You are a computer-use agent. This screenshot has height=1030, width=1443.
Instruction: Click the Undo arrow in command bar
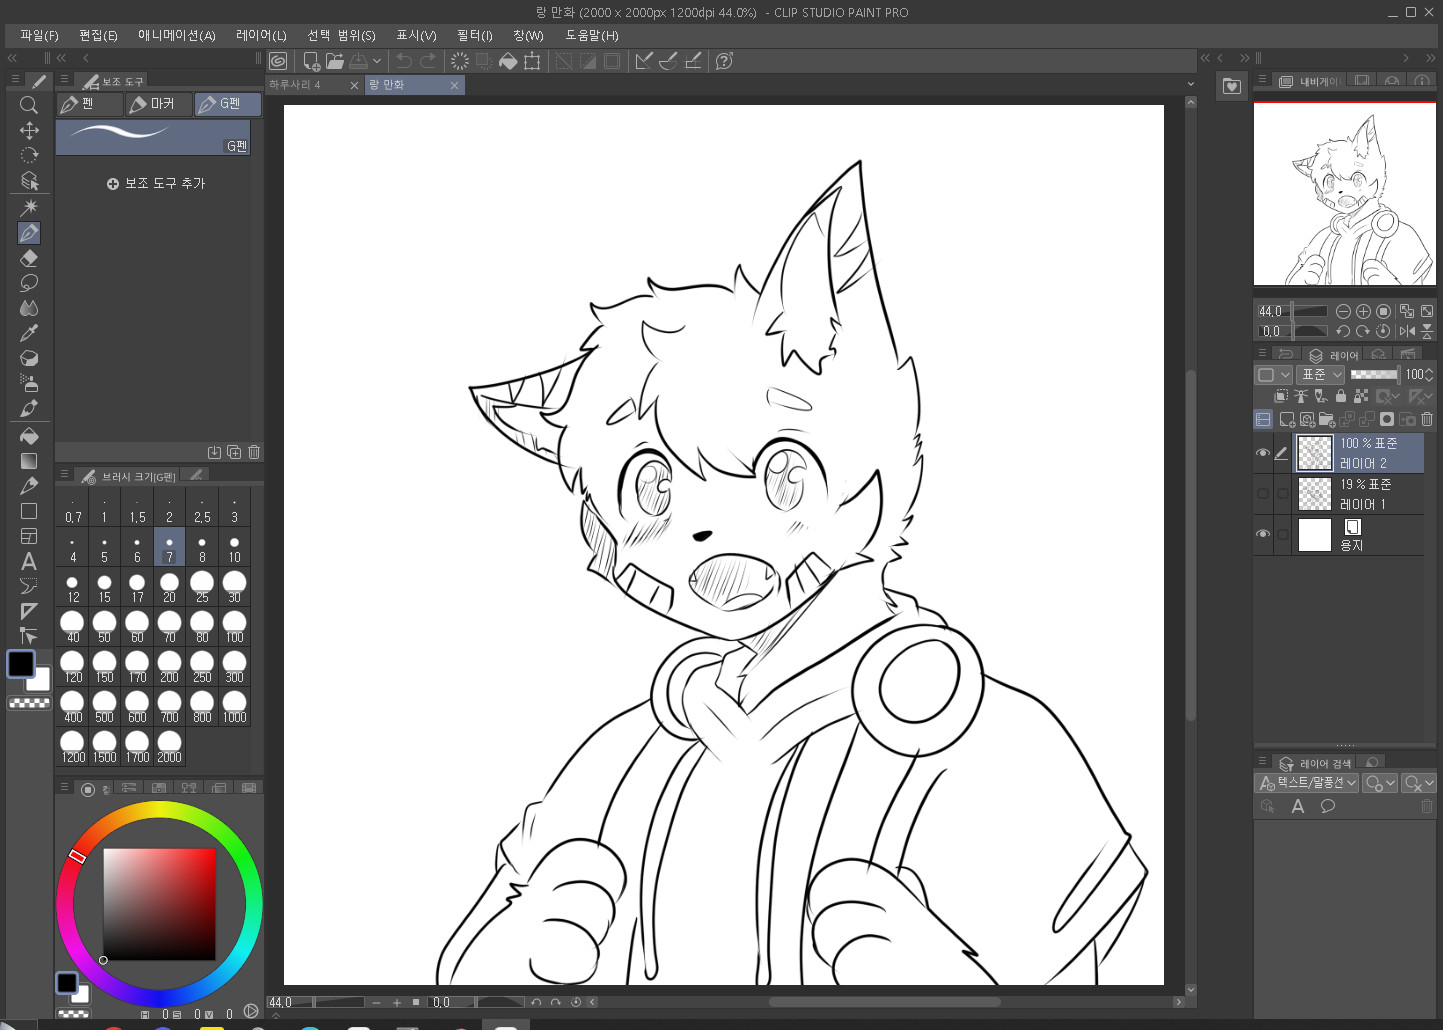(x=404, y=61)
